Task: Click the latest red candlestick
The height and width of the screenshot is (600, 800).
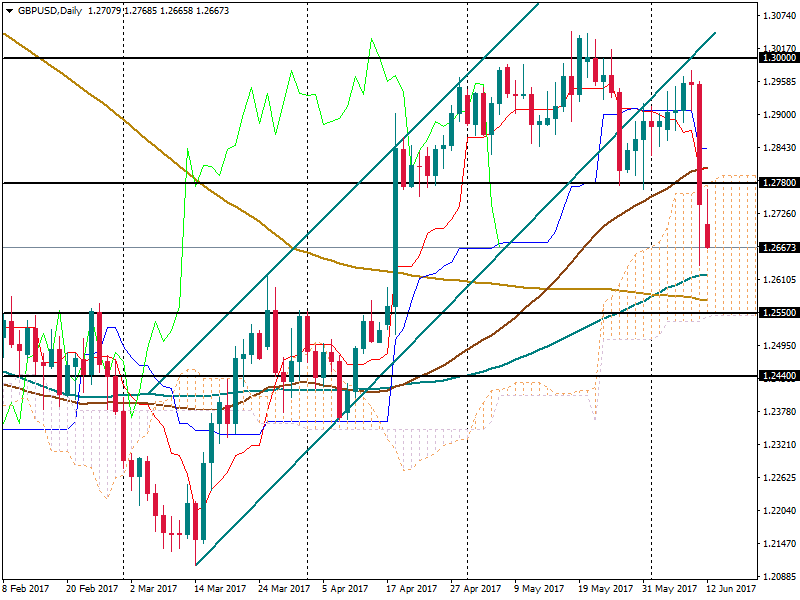Action: [x=708, y=235]
